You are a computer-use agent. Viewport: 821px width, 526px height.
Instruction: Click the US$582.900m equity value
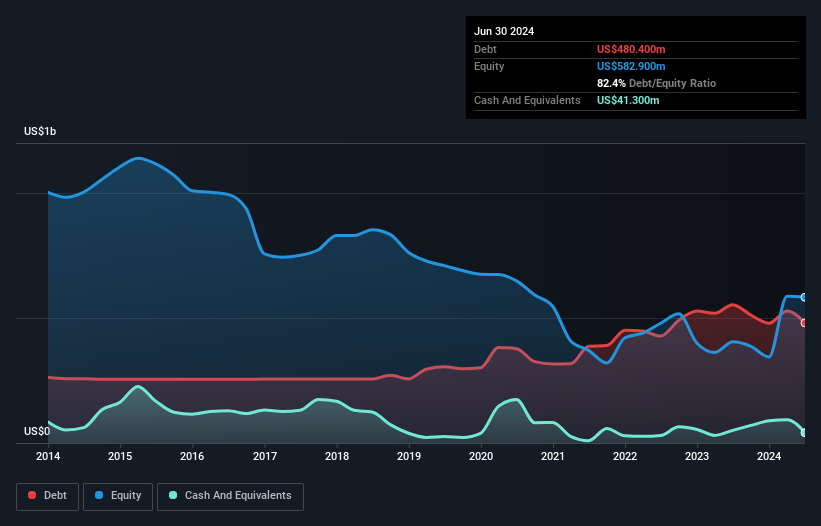(x=631, y=66)
